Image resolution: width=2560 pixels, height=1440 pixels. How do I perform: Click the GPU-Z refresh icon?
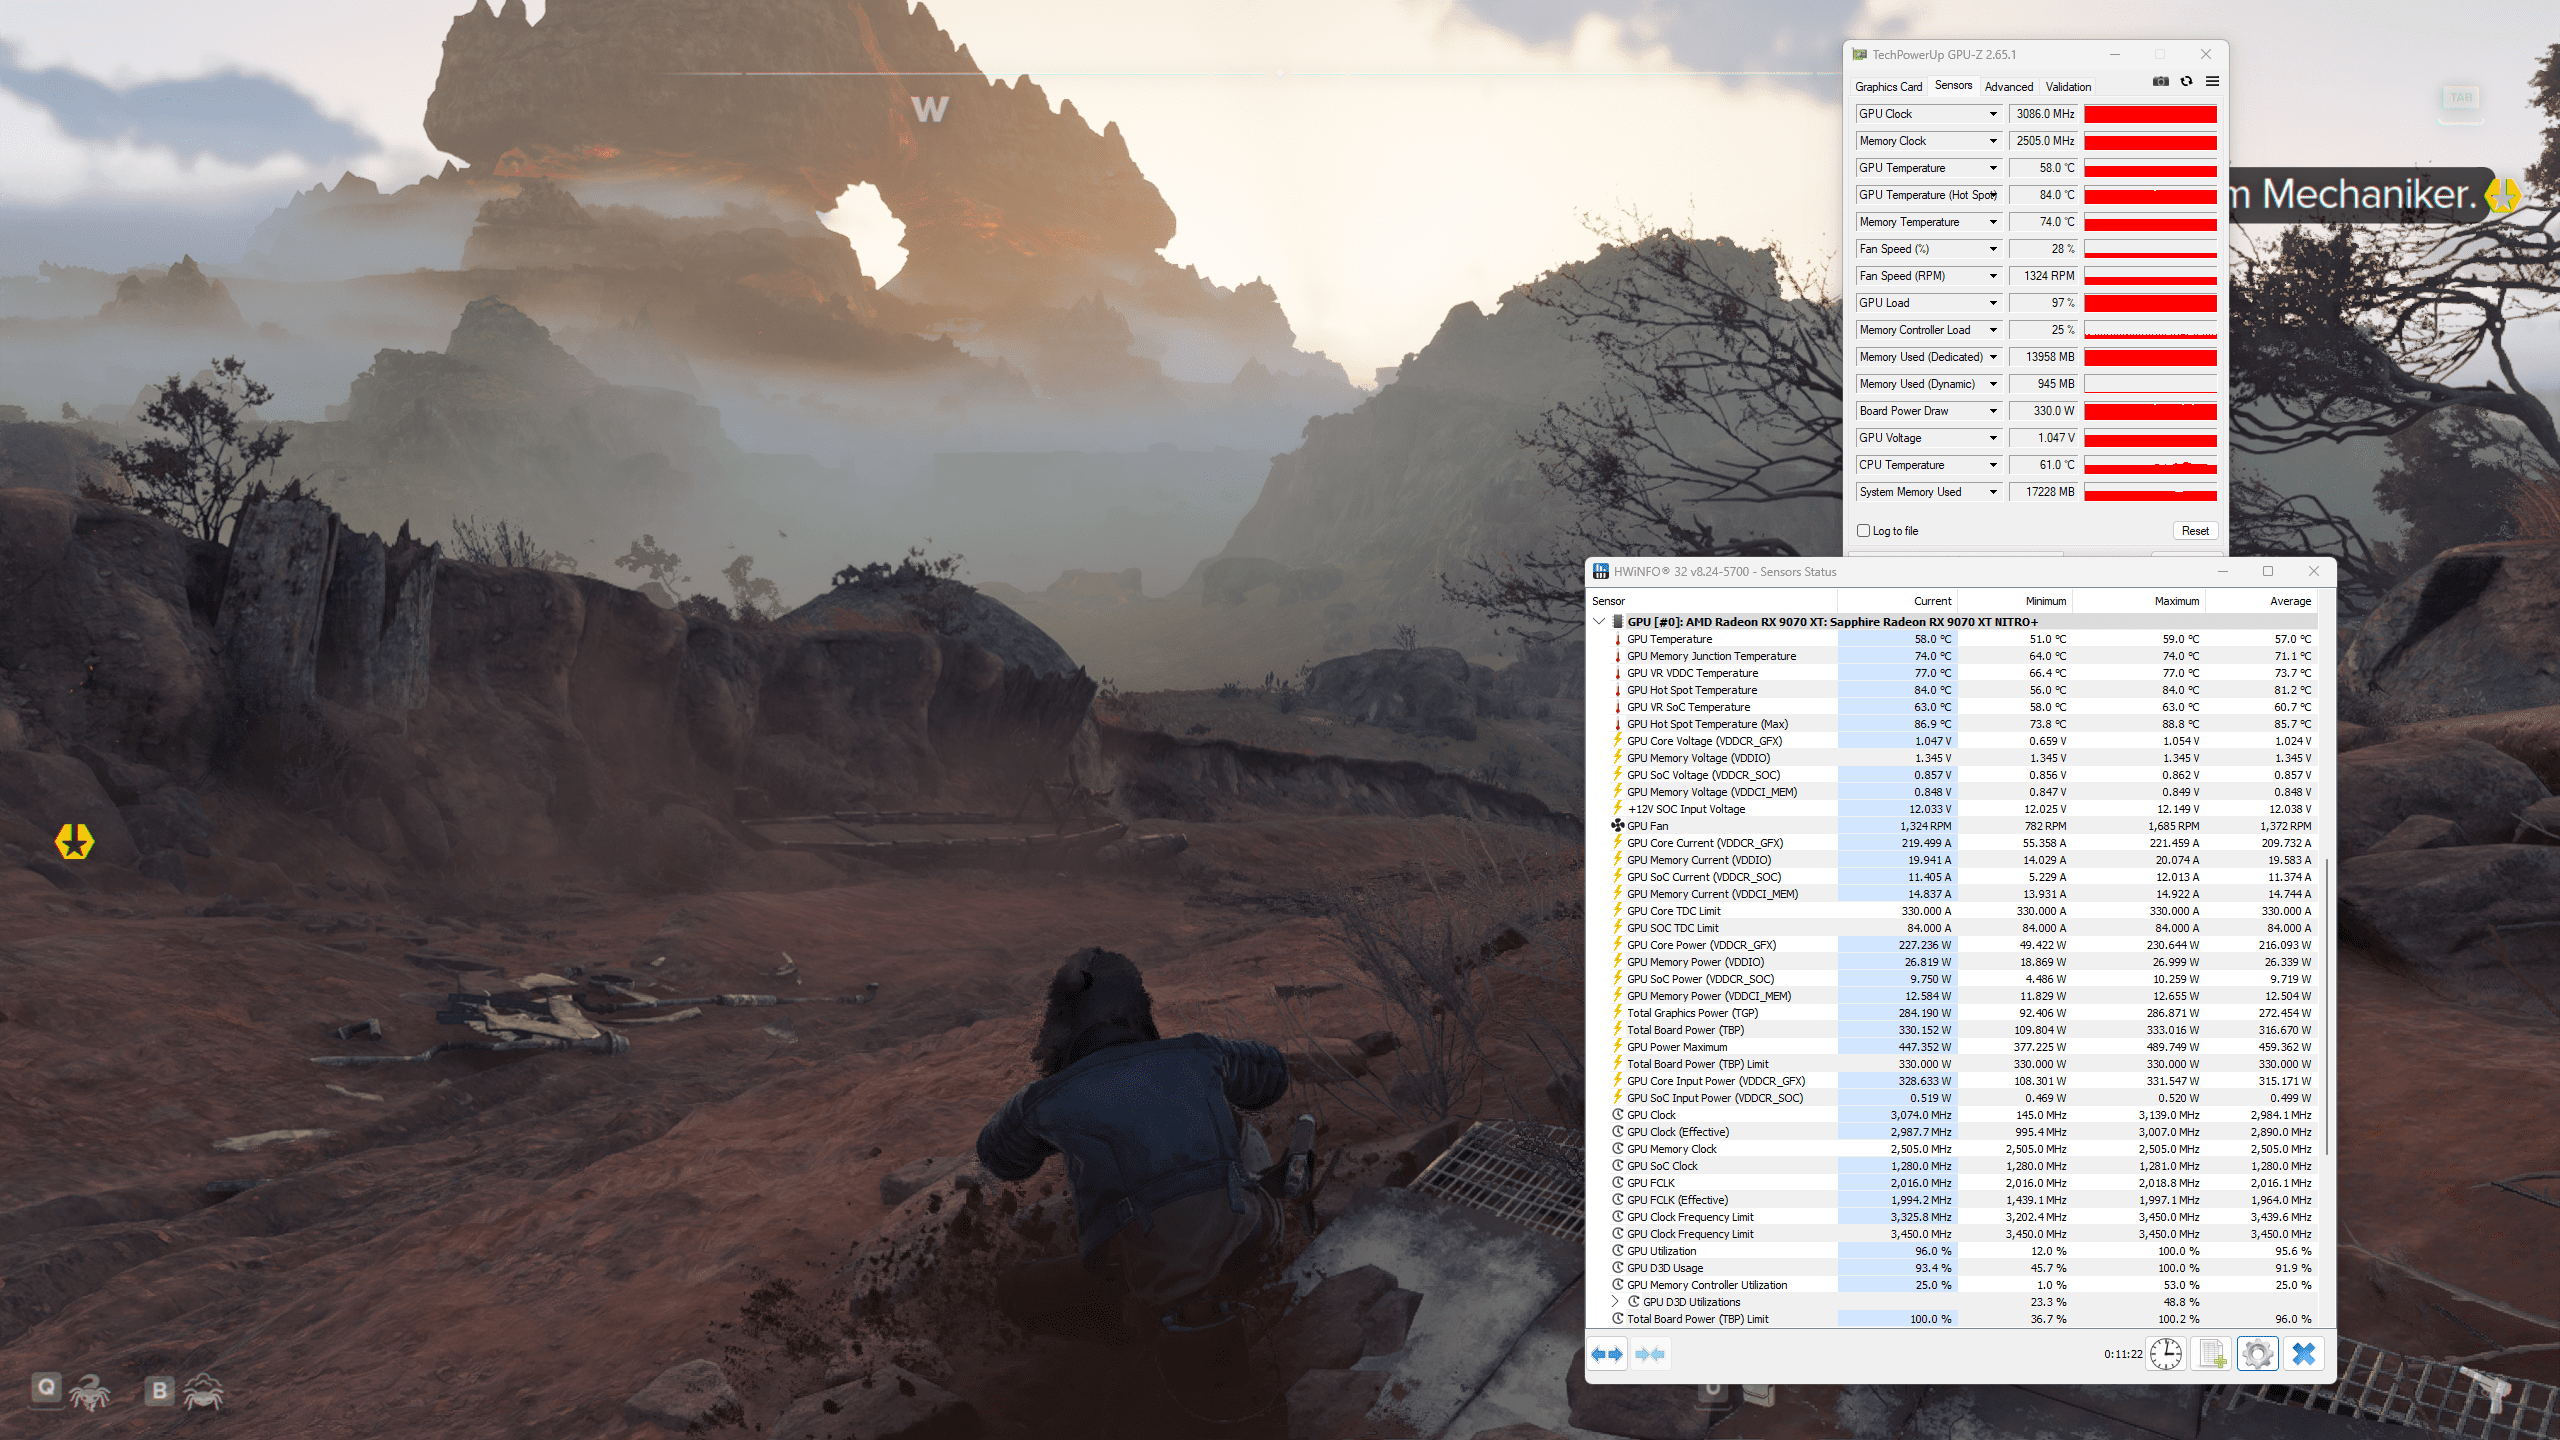pos(2187,81)
